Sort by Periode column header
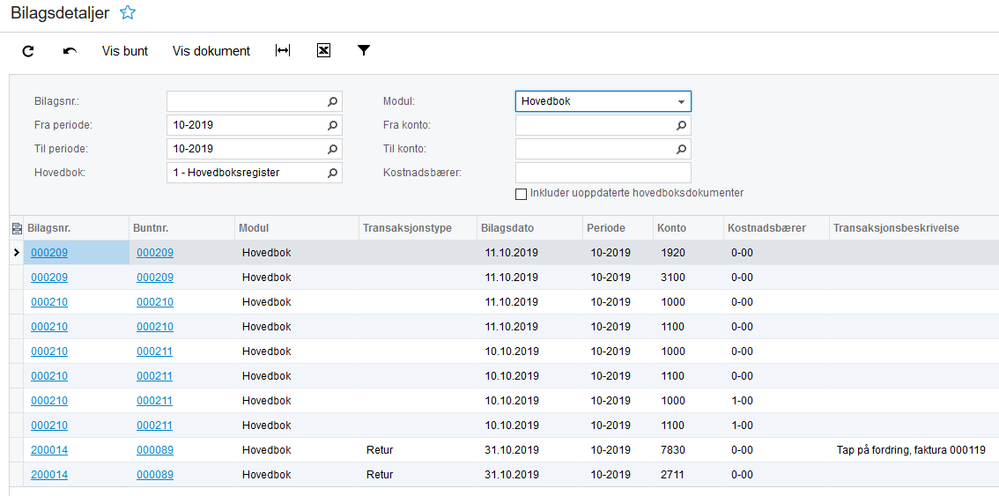Viewport: 999px width, 496px height. 619,228
